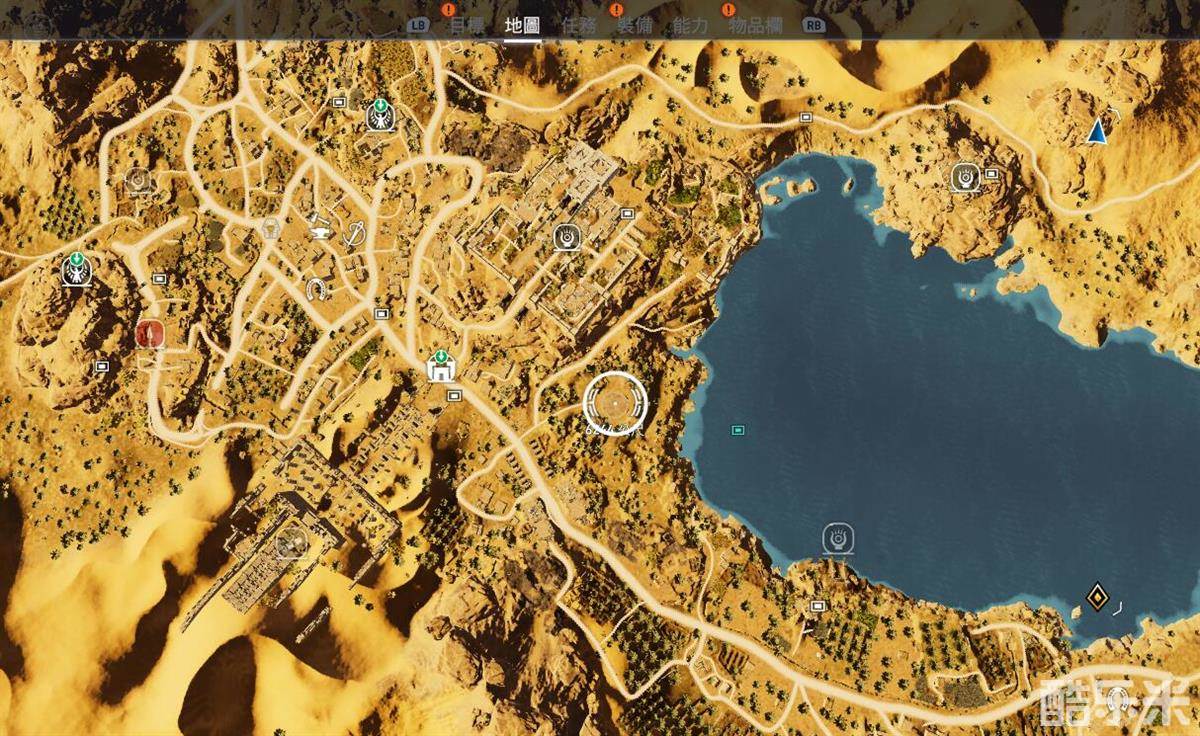This screenshot has width=1200, height=736.
Task: Choose the temple fast travel point icon
Action: [440, 366]
